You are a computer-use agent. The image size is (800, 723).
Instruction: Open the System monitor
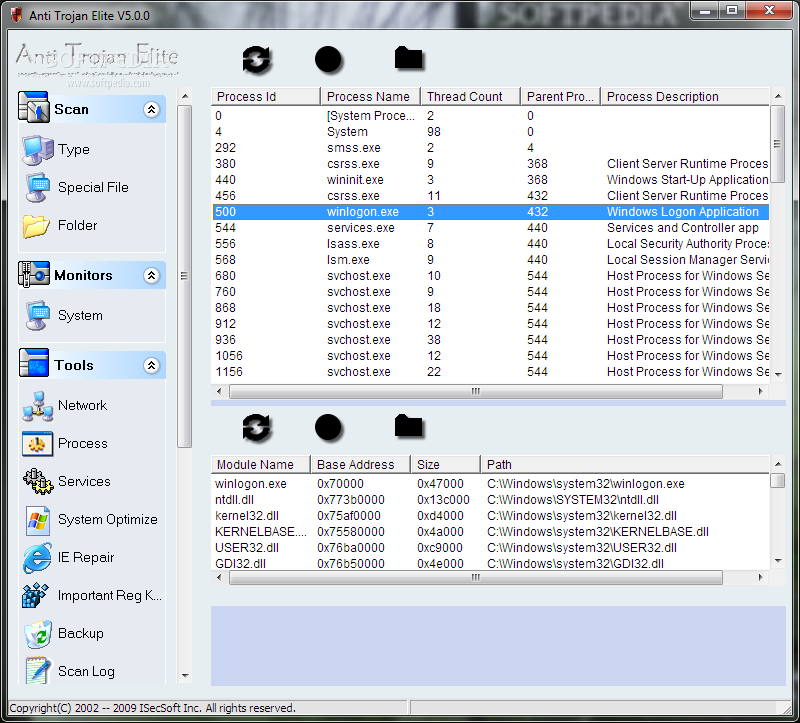[x=78, y=313]
